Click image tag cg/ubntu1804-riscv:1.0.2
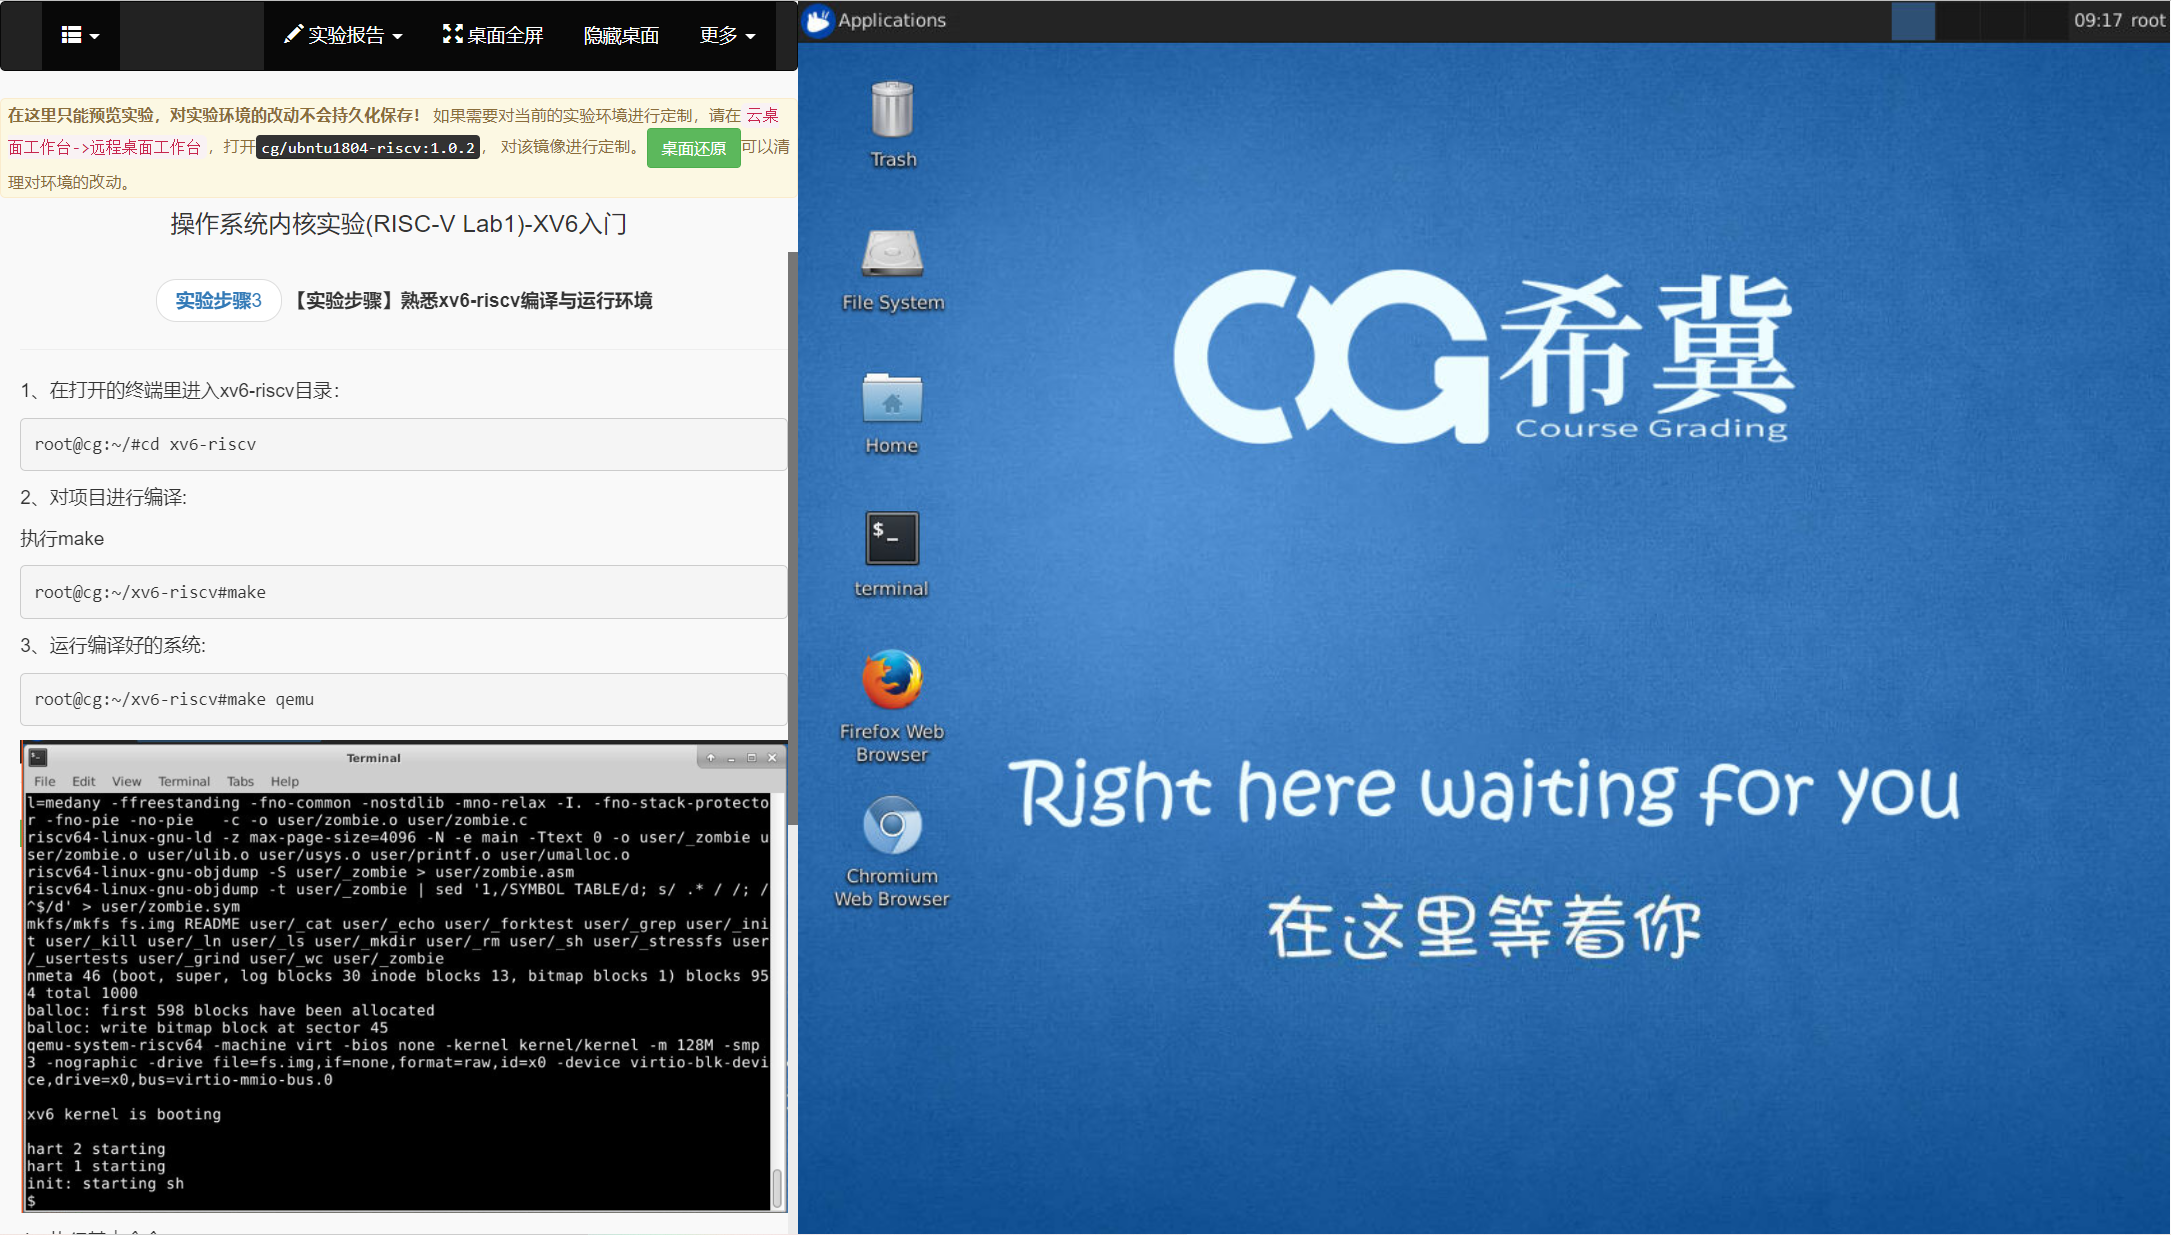This screenshot has width=2171, height=1235. [368, 148]
